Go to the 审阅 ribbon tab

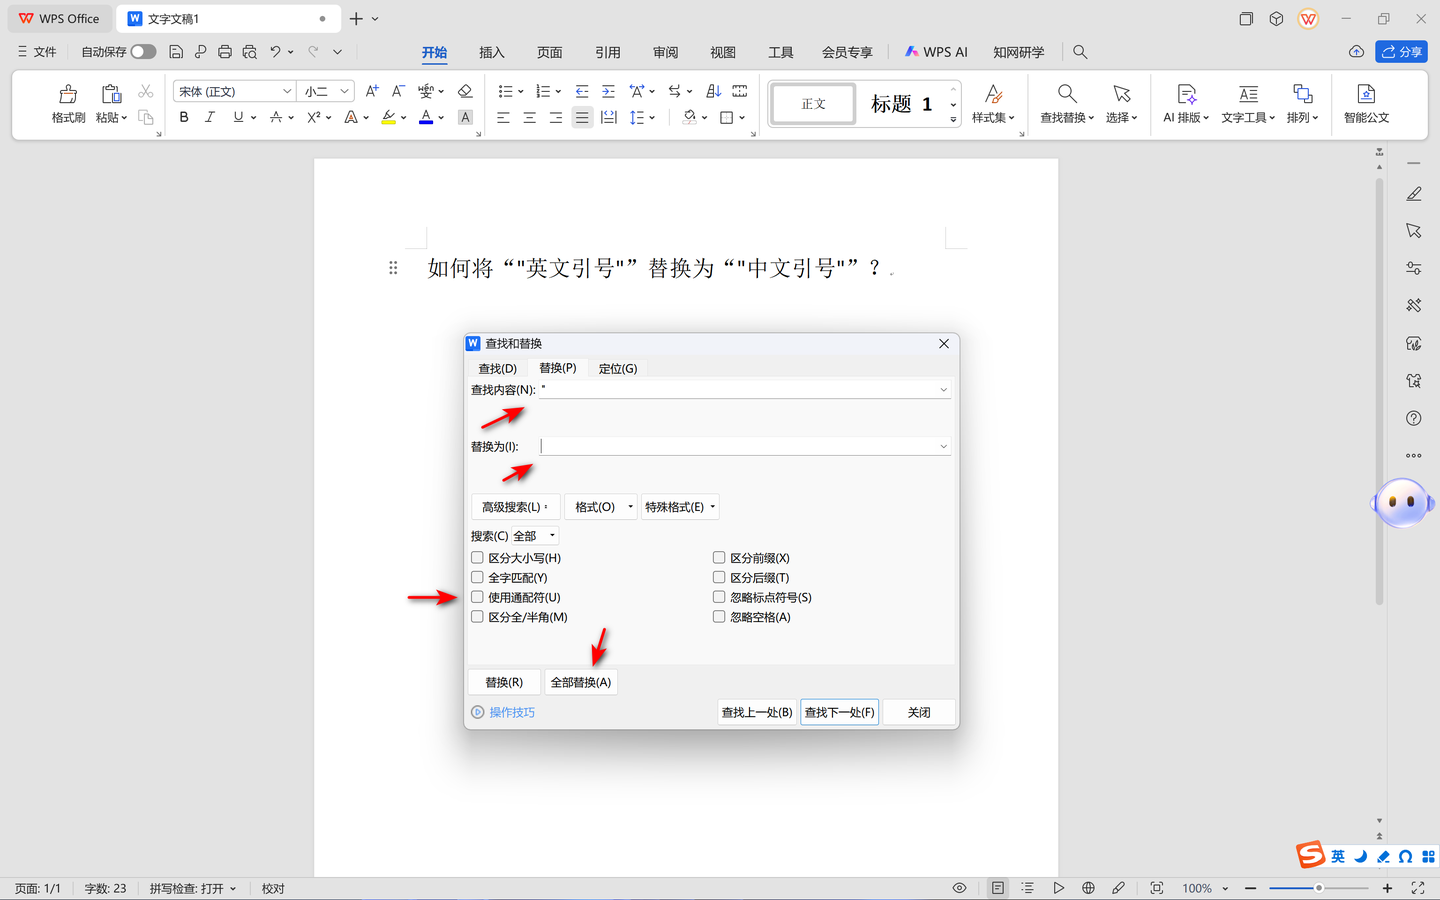point(666,52)
